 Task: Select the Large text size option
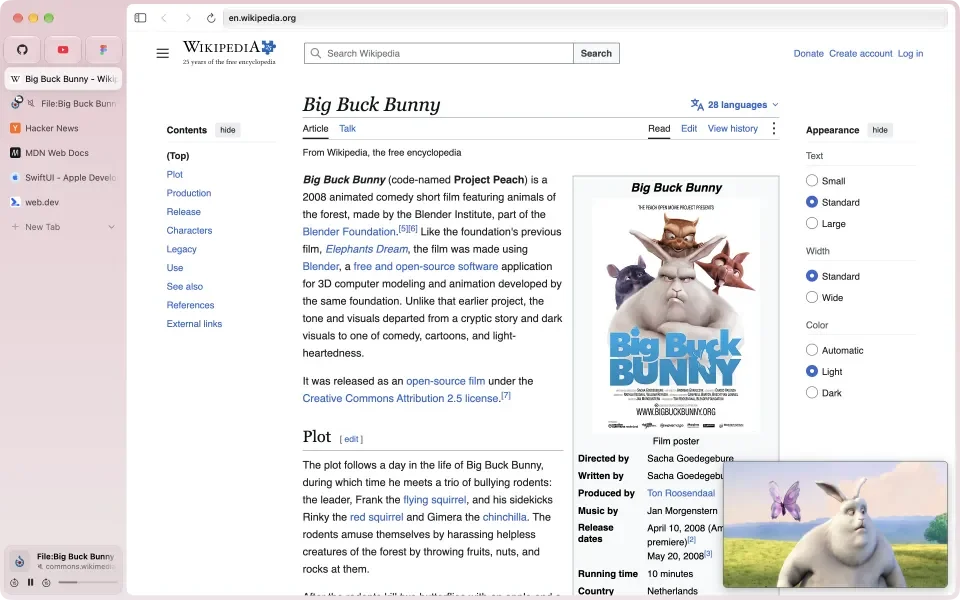click(812, 223)
